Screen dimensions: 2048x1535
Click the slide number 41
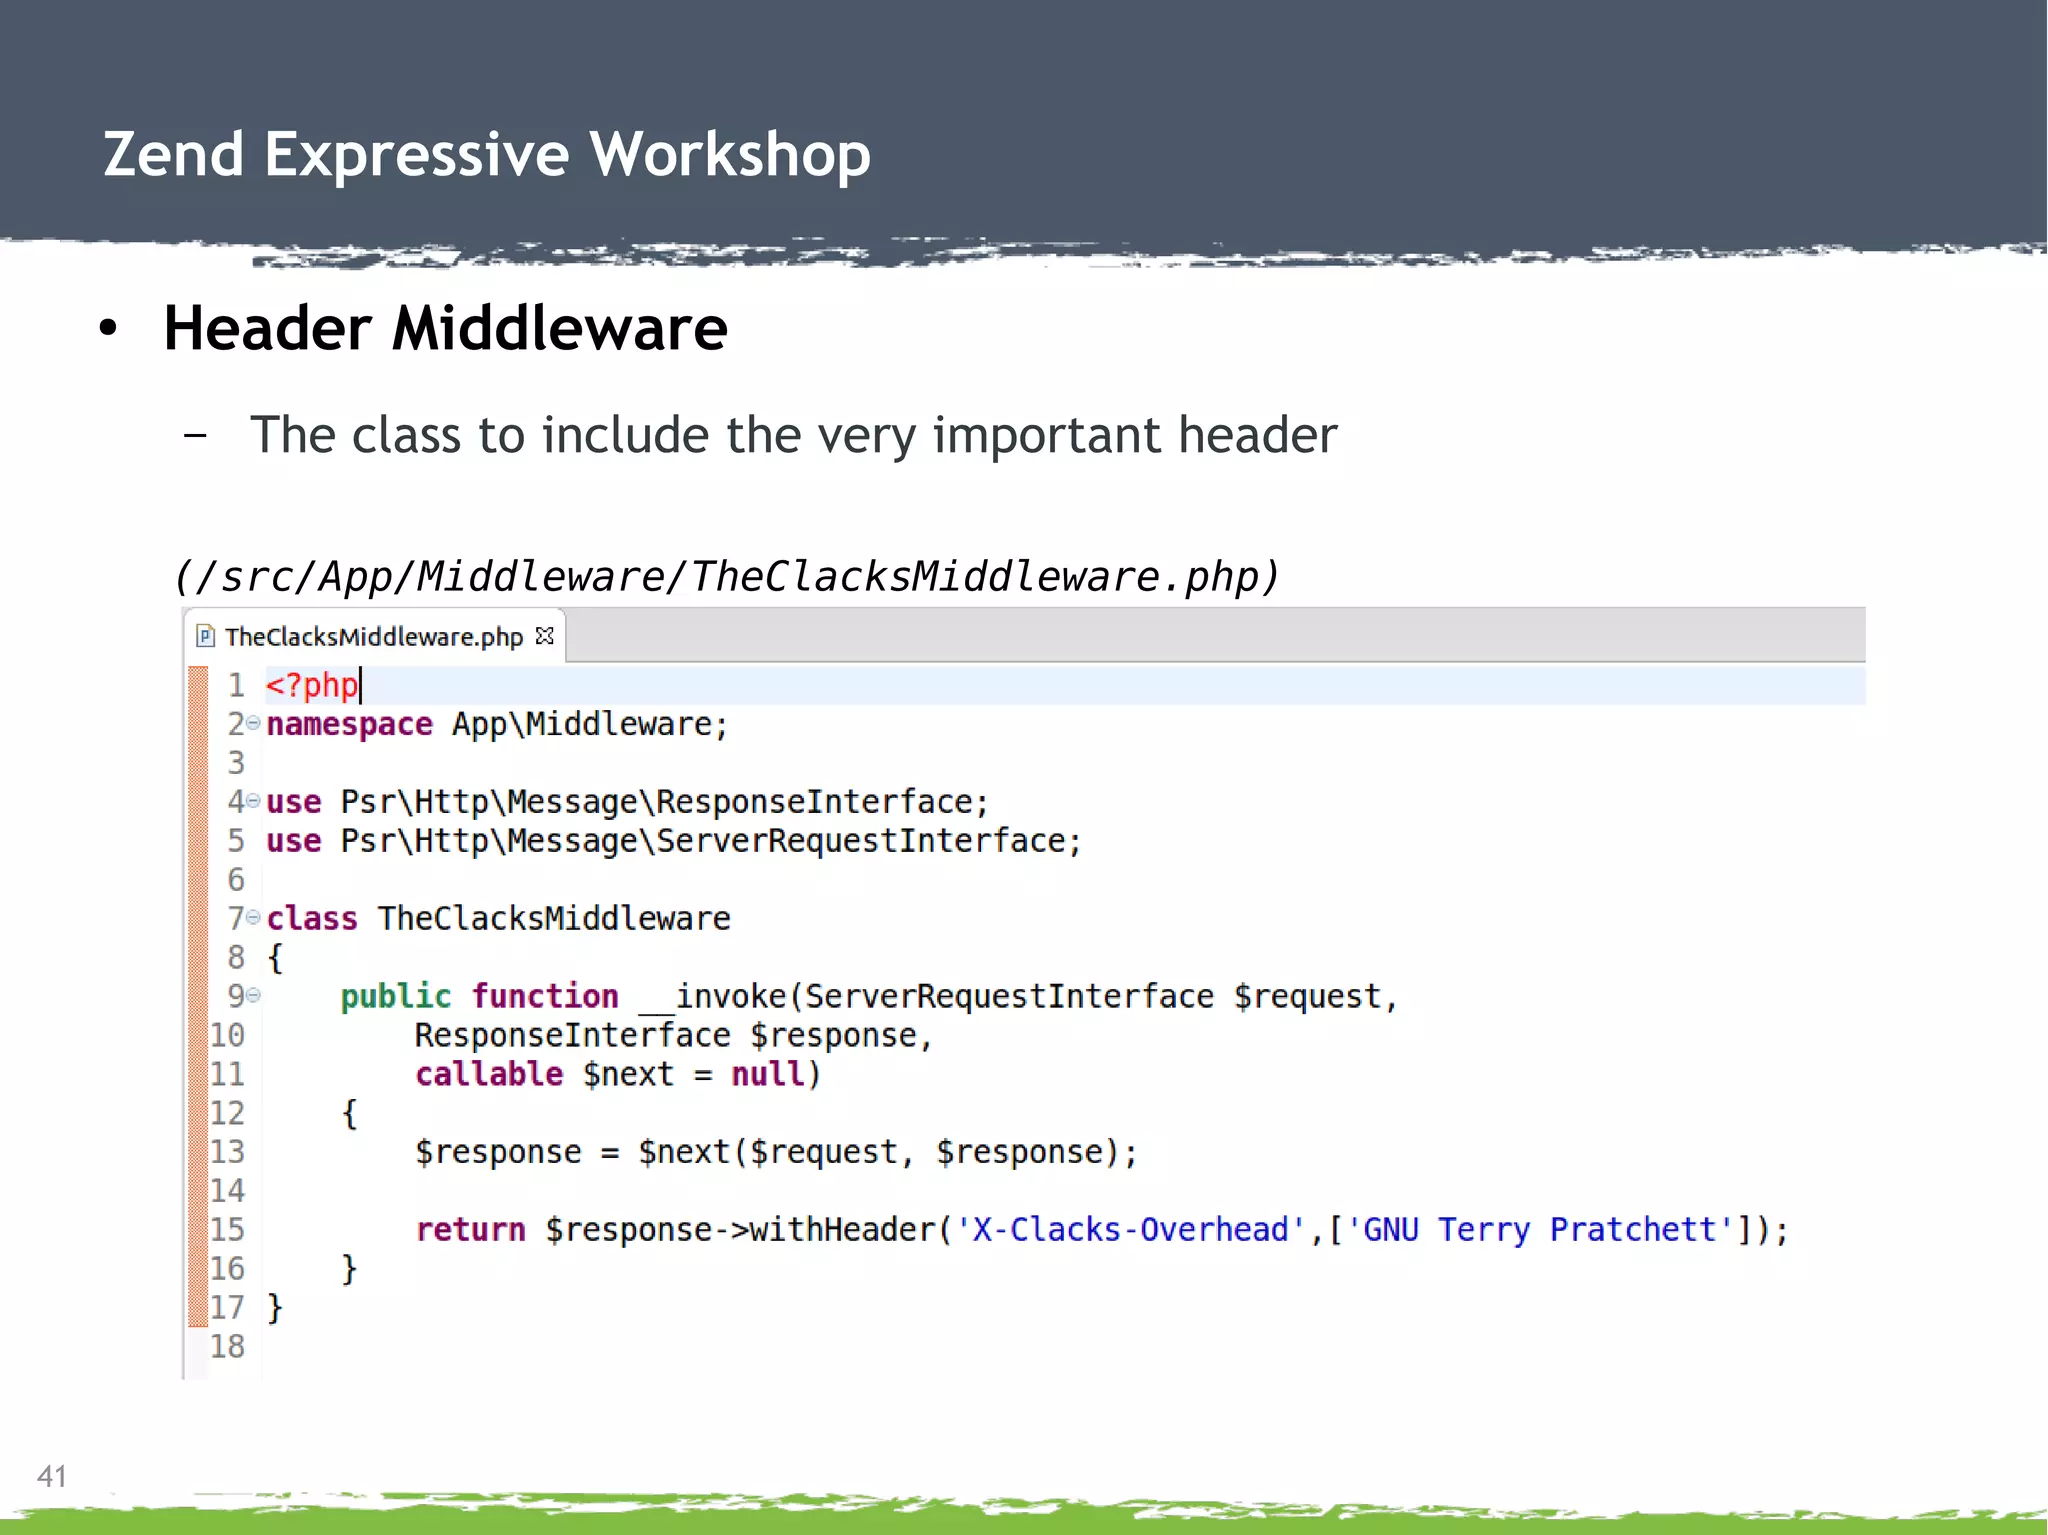(52, 1476)
